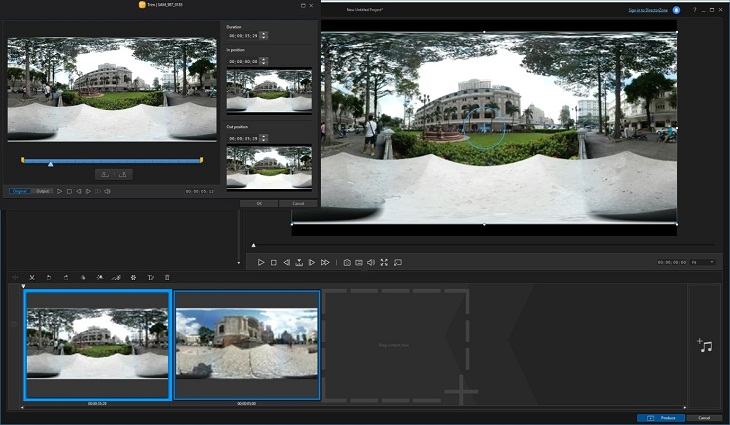Click the redo icon in storyboard toolbar
This screenshot has width=730, height=425.
point(66,277)
